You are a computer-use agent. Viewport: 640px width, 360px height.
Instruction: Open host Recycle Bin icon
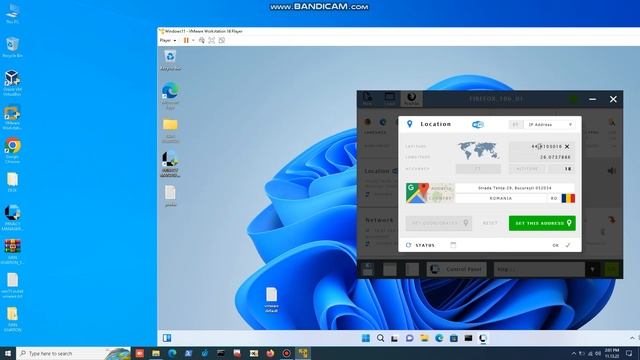12,47
